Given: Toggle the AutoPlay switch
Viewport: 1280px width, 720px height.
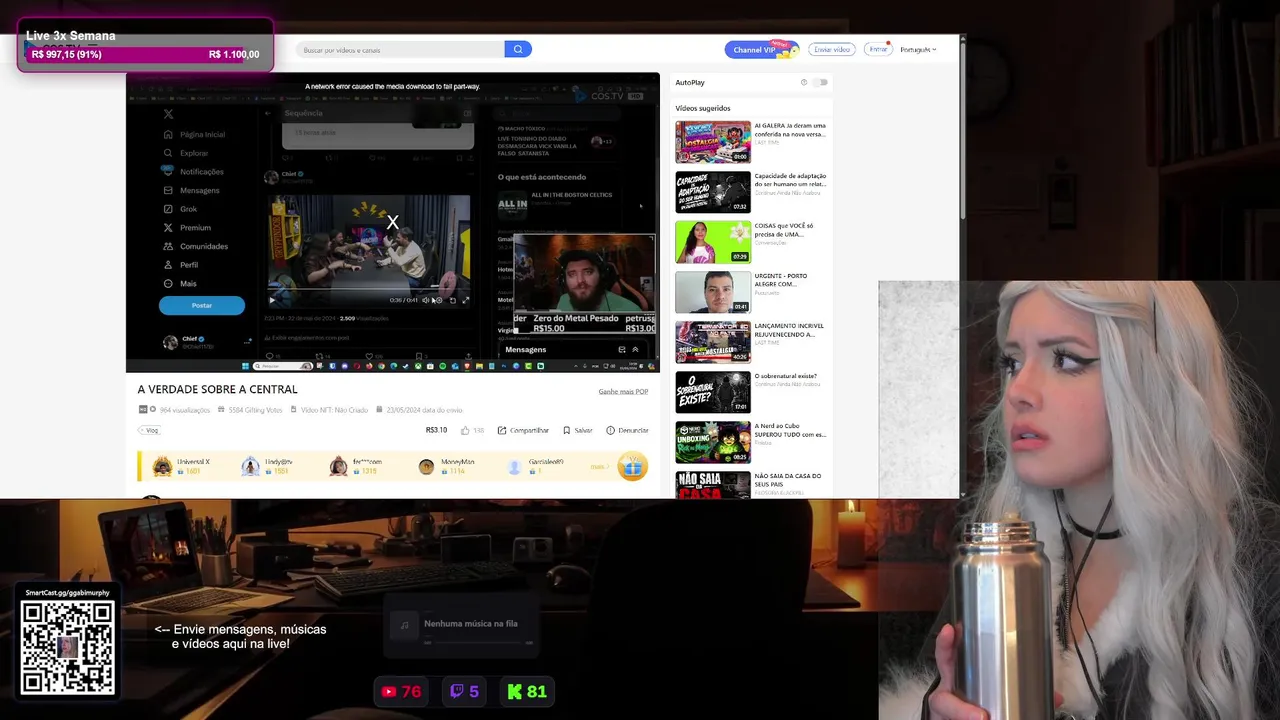Looking at the screenshot, I should (820, 82).
